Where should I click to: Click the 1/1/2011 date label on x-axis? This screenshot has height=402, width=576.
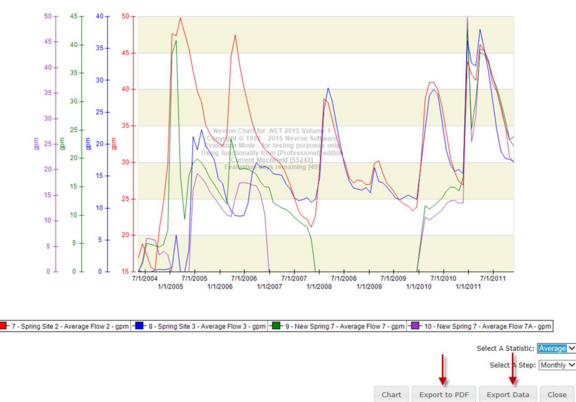coord(468,286)
